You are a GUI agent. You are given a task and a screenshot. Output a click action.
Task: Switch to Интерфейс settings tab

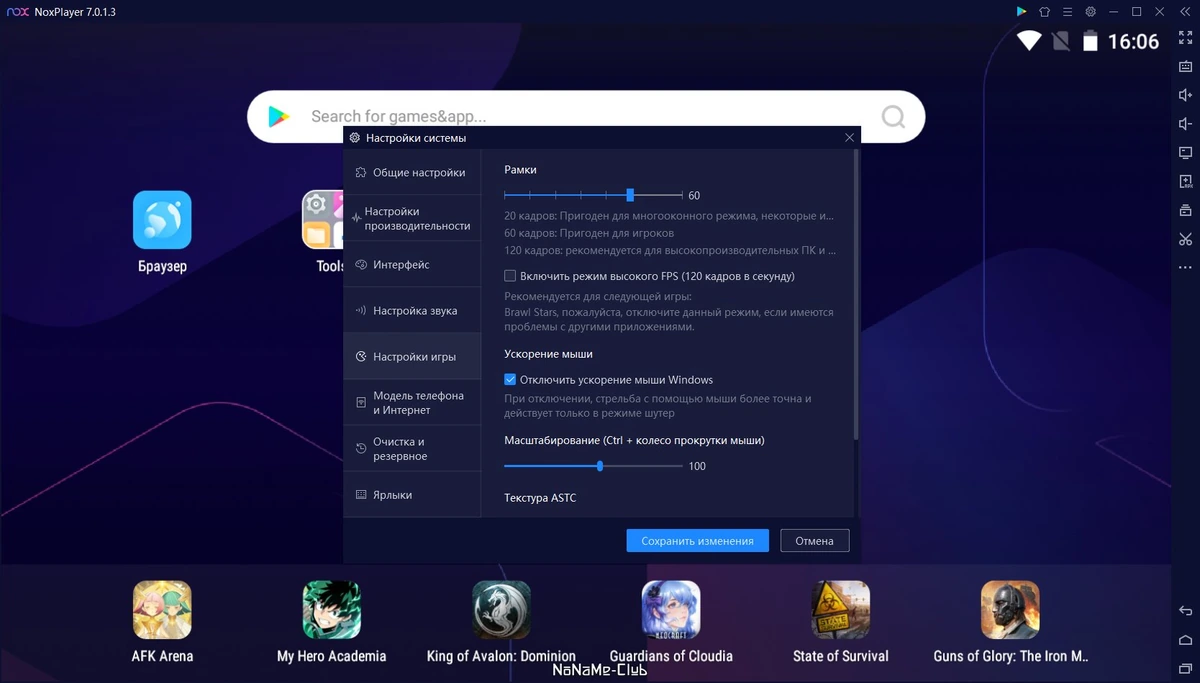[412, 265]
